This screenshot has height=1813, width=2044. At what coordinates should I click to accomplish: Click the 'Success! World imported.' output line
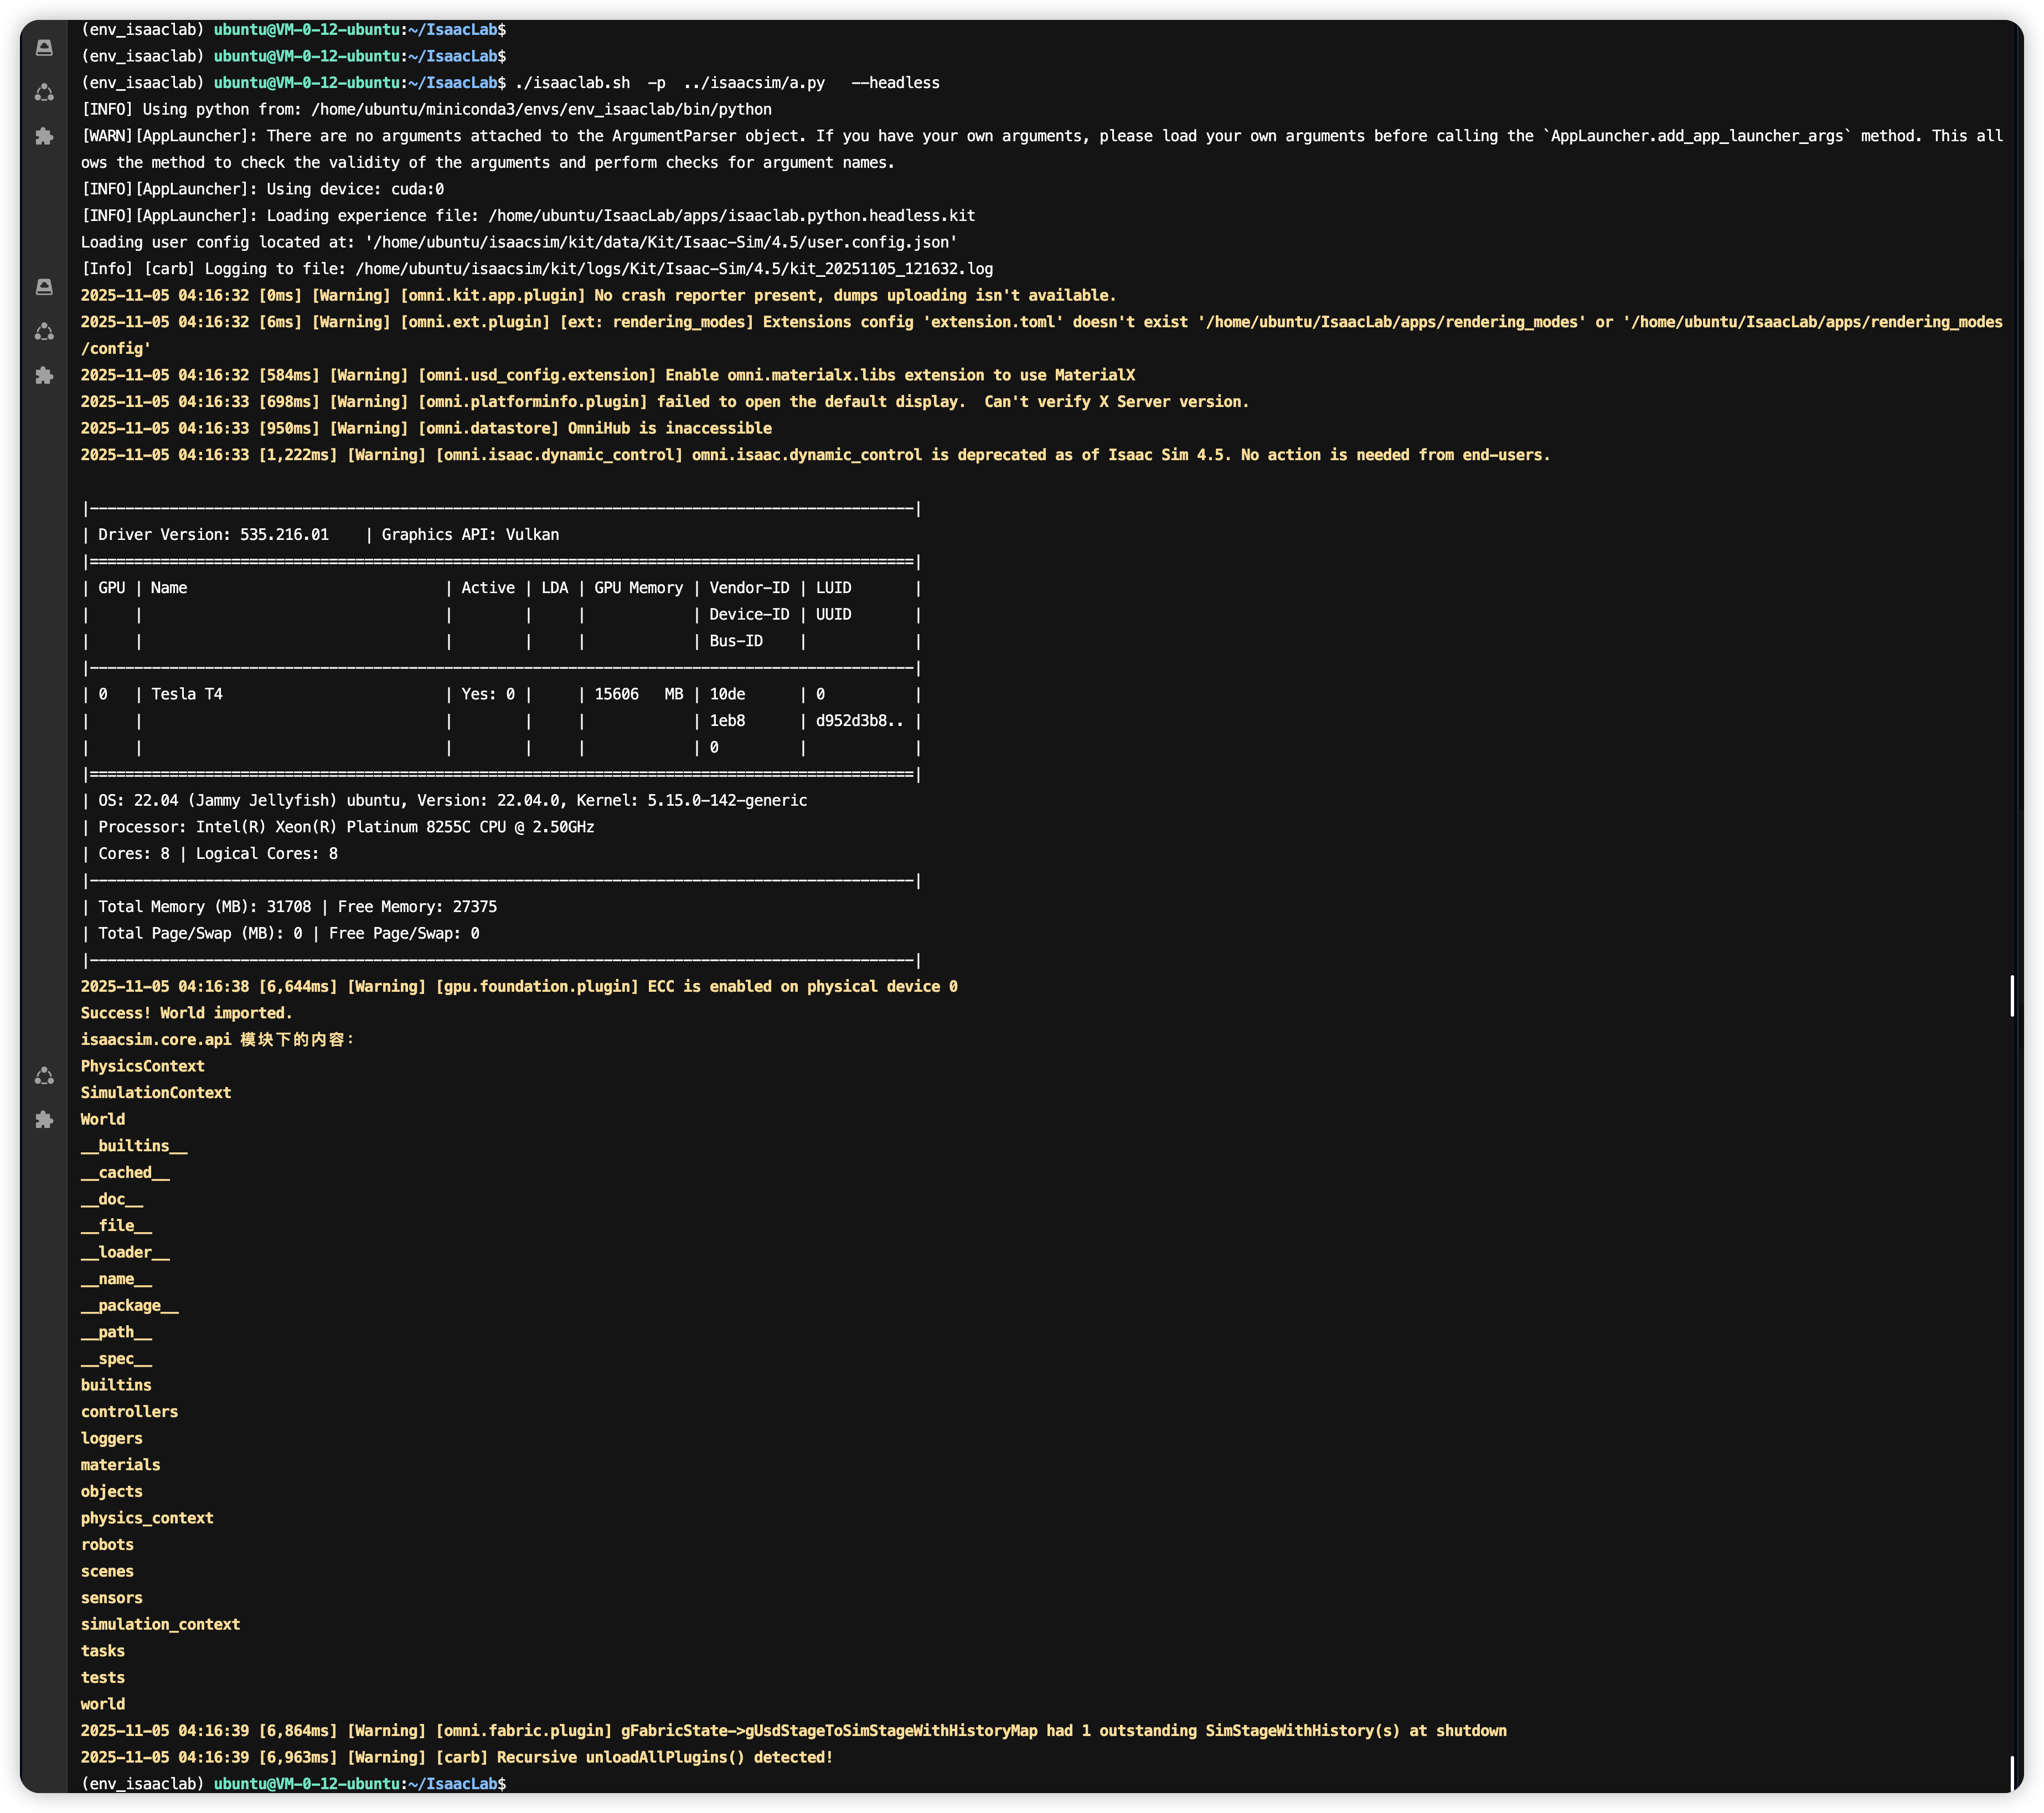click(x=186, y=1013)
